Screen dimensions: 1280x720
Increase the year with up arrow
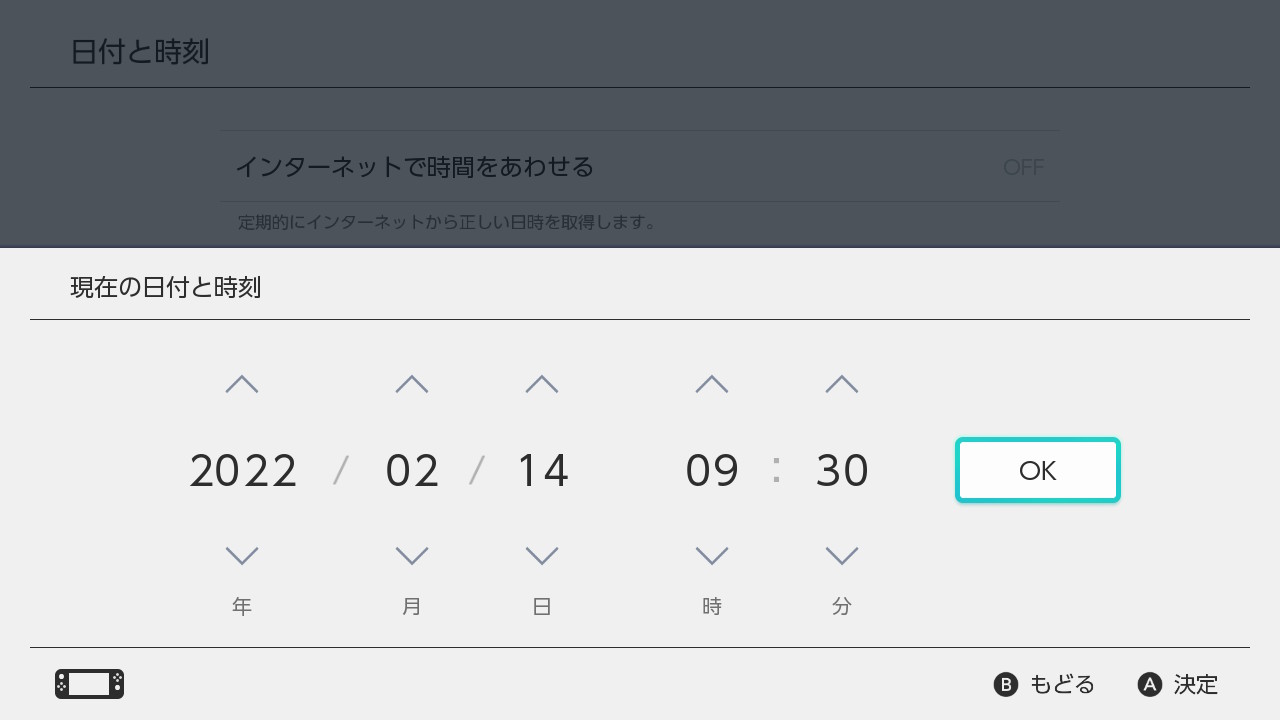(x=241, y=383)
